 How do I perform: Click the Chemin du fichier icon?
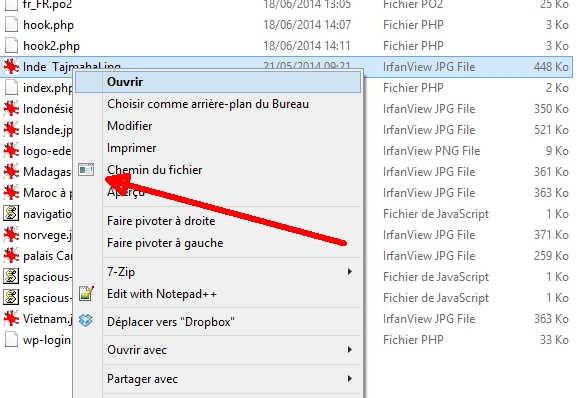point(86,170)
